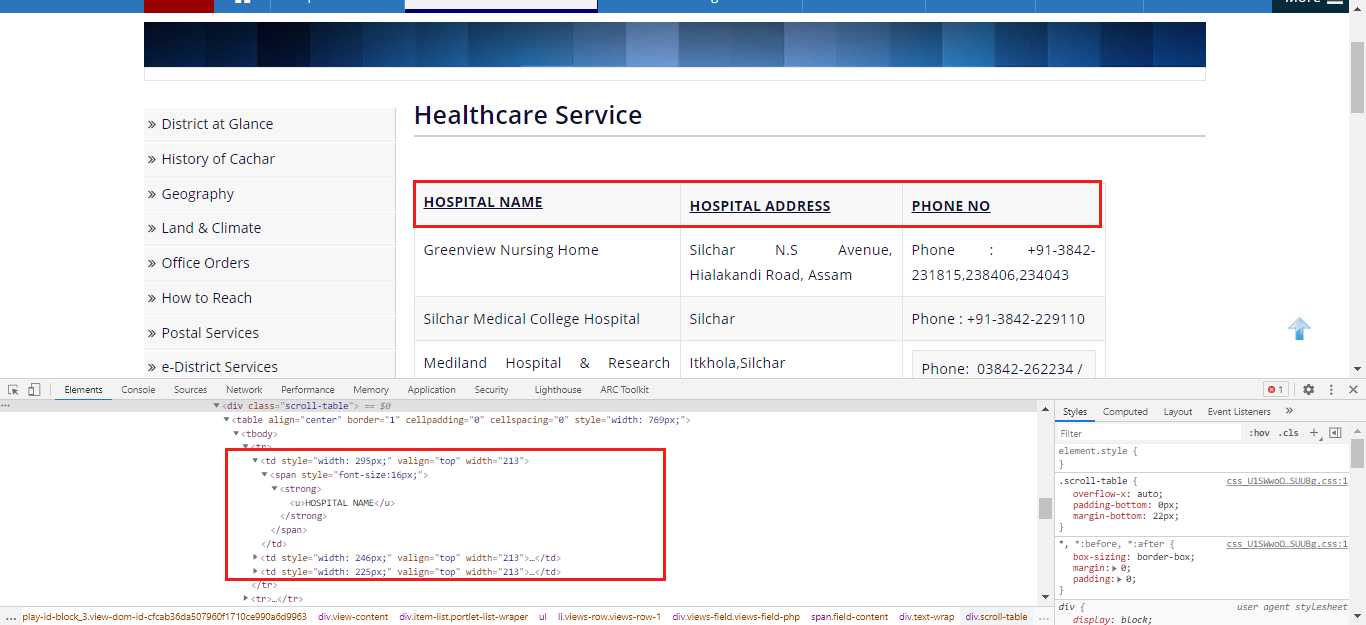1366x625 pixels.
Task: Expand the margin shorthand property triangle
Action: point(1115,567)
